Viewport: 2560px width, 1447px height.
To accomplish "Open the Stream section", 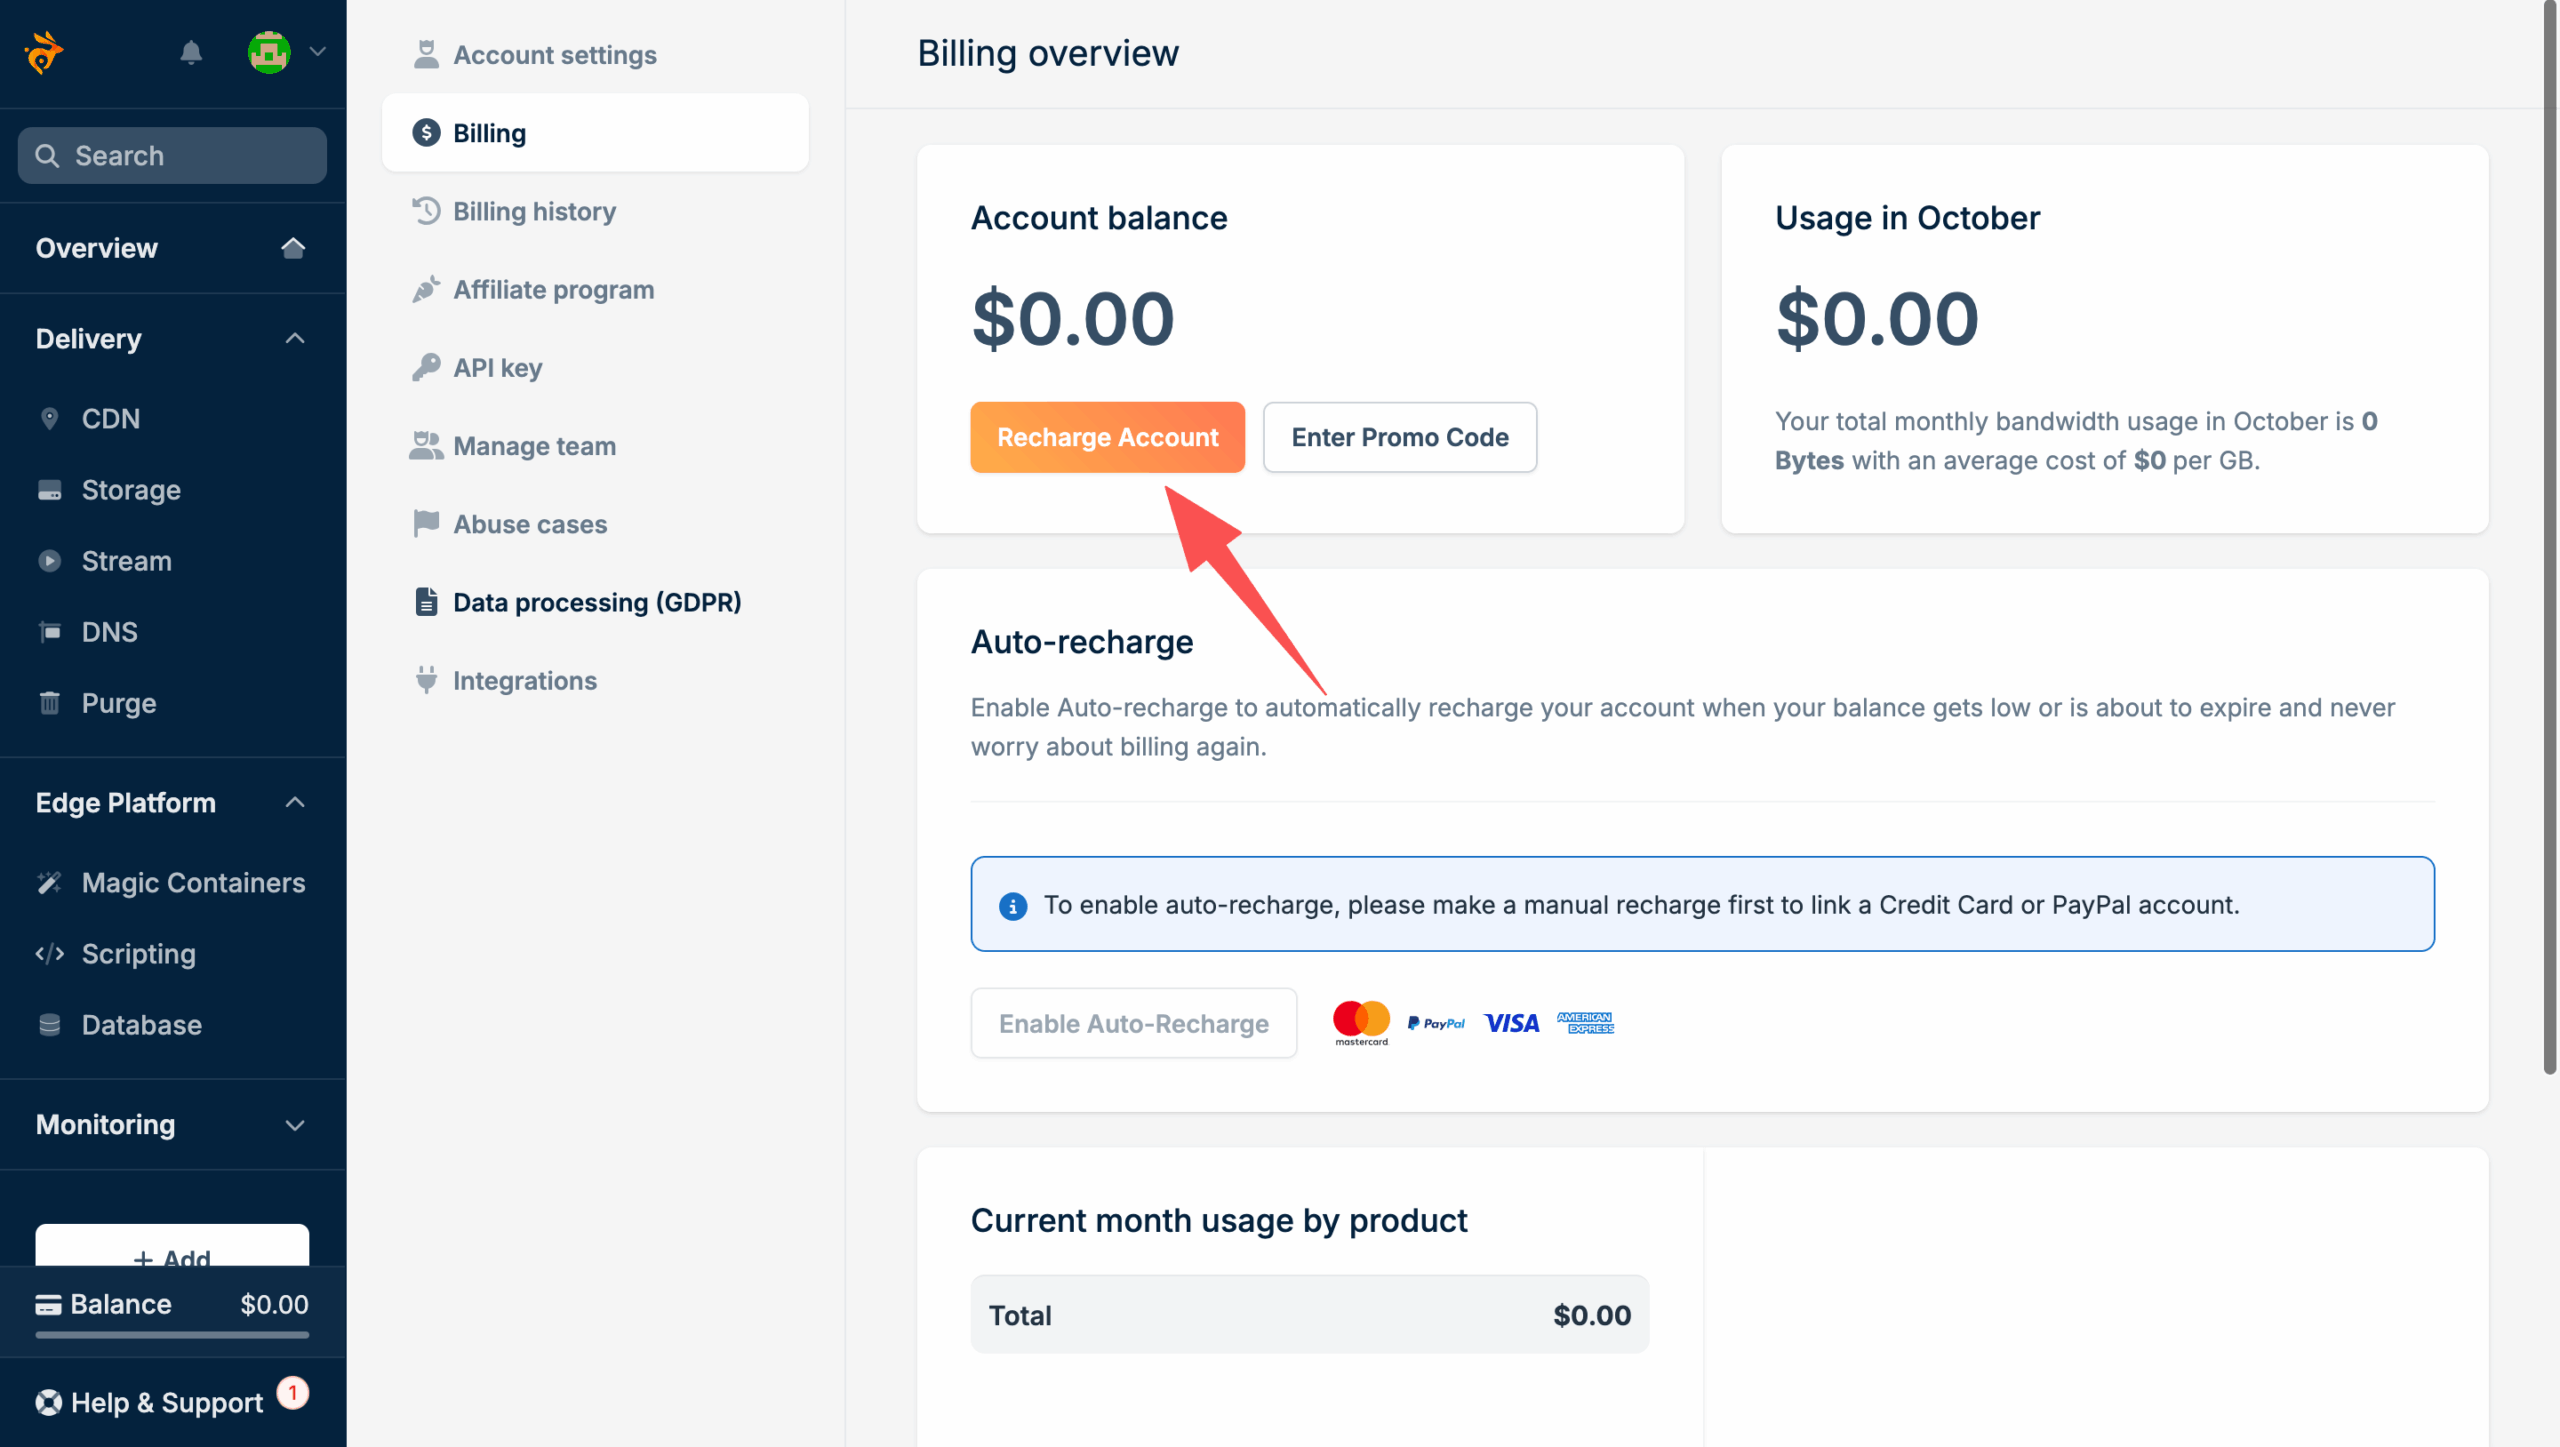I will pyautogui.click(x=126, y=561).
